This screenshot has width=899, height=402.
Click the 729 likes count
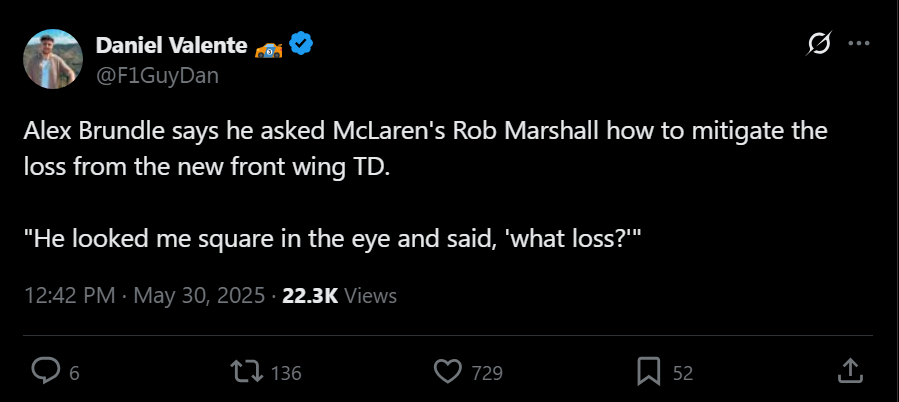click(486, 373)
